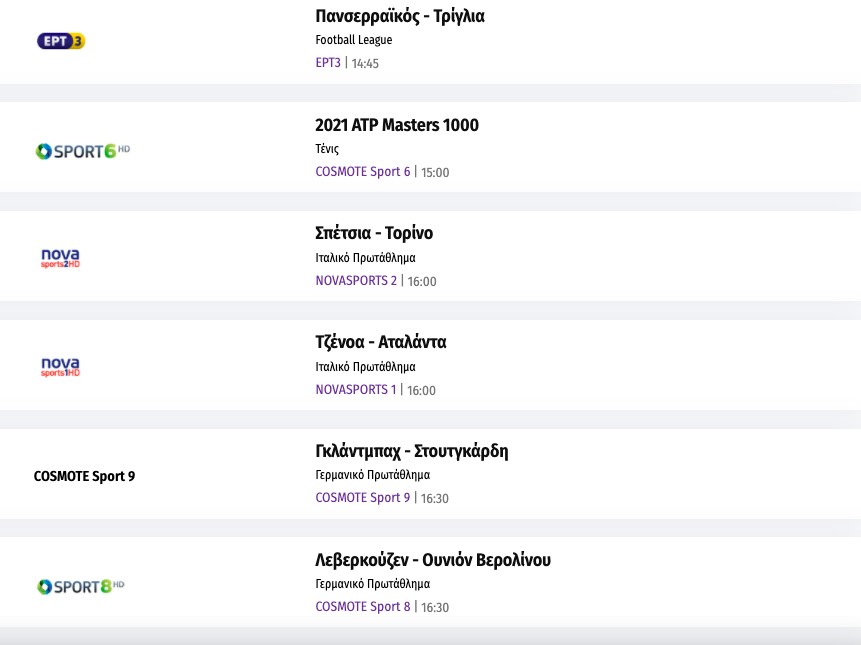The height and width of the screenshot is (645, 861).
Task: Click the ERT3 channel logo
Action: (x=61, y=41)
